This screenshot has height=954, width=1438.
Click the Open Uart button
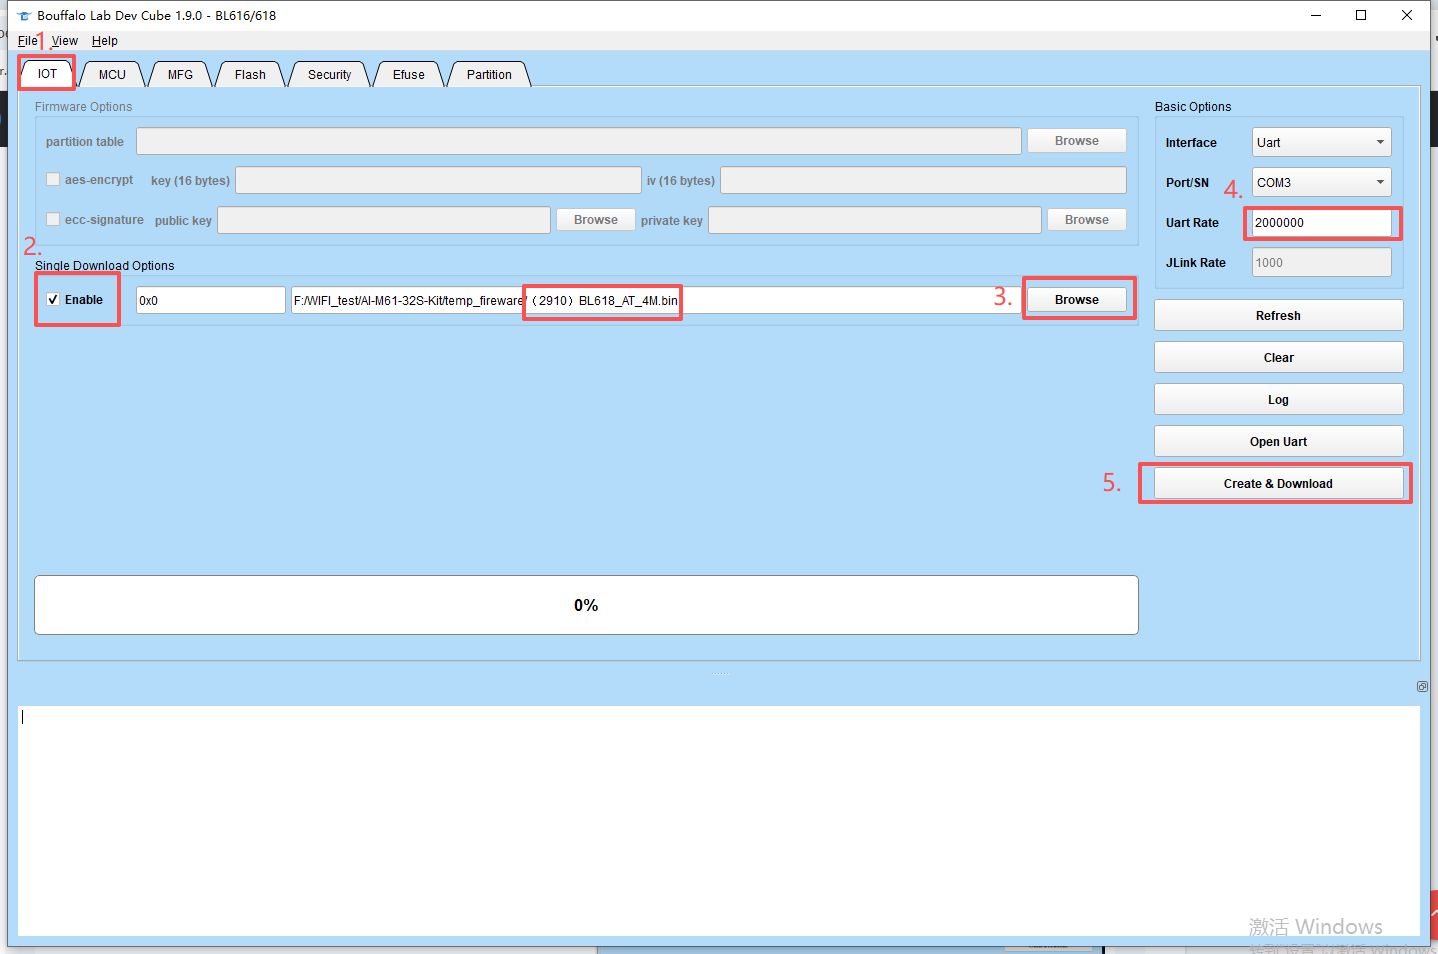tap(1278, 442)
